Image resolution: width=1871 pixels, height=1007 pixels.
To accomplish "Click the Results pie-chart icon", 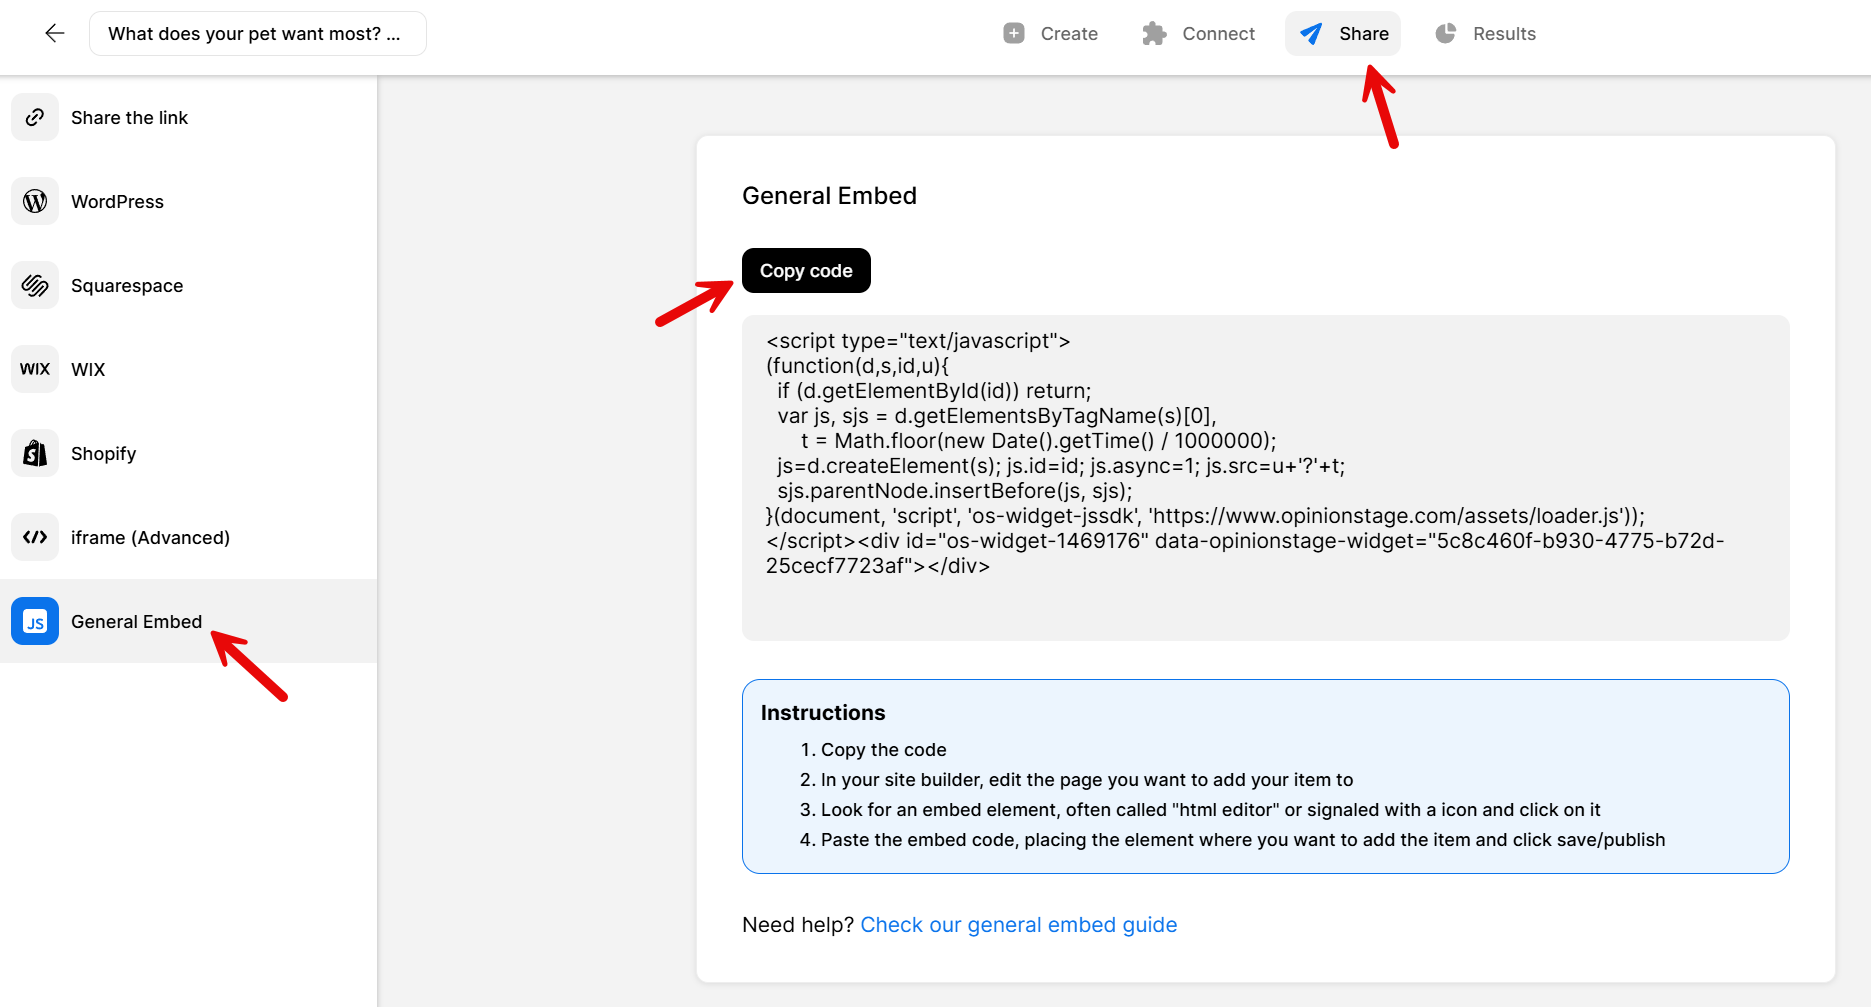I will pyautogui.click(x=1445, y=33).
